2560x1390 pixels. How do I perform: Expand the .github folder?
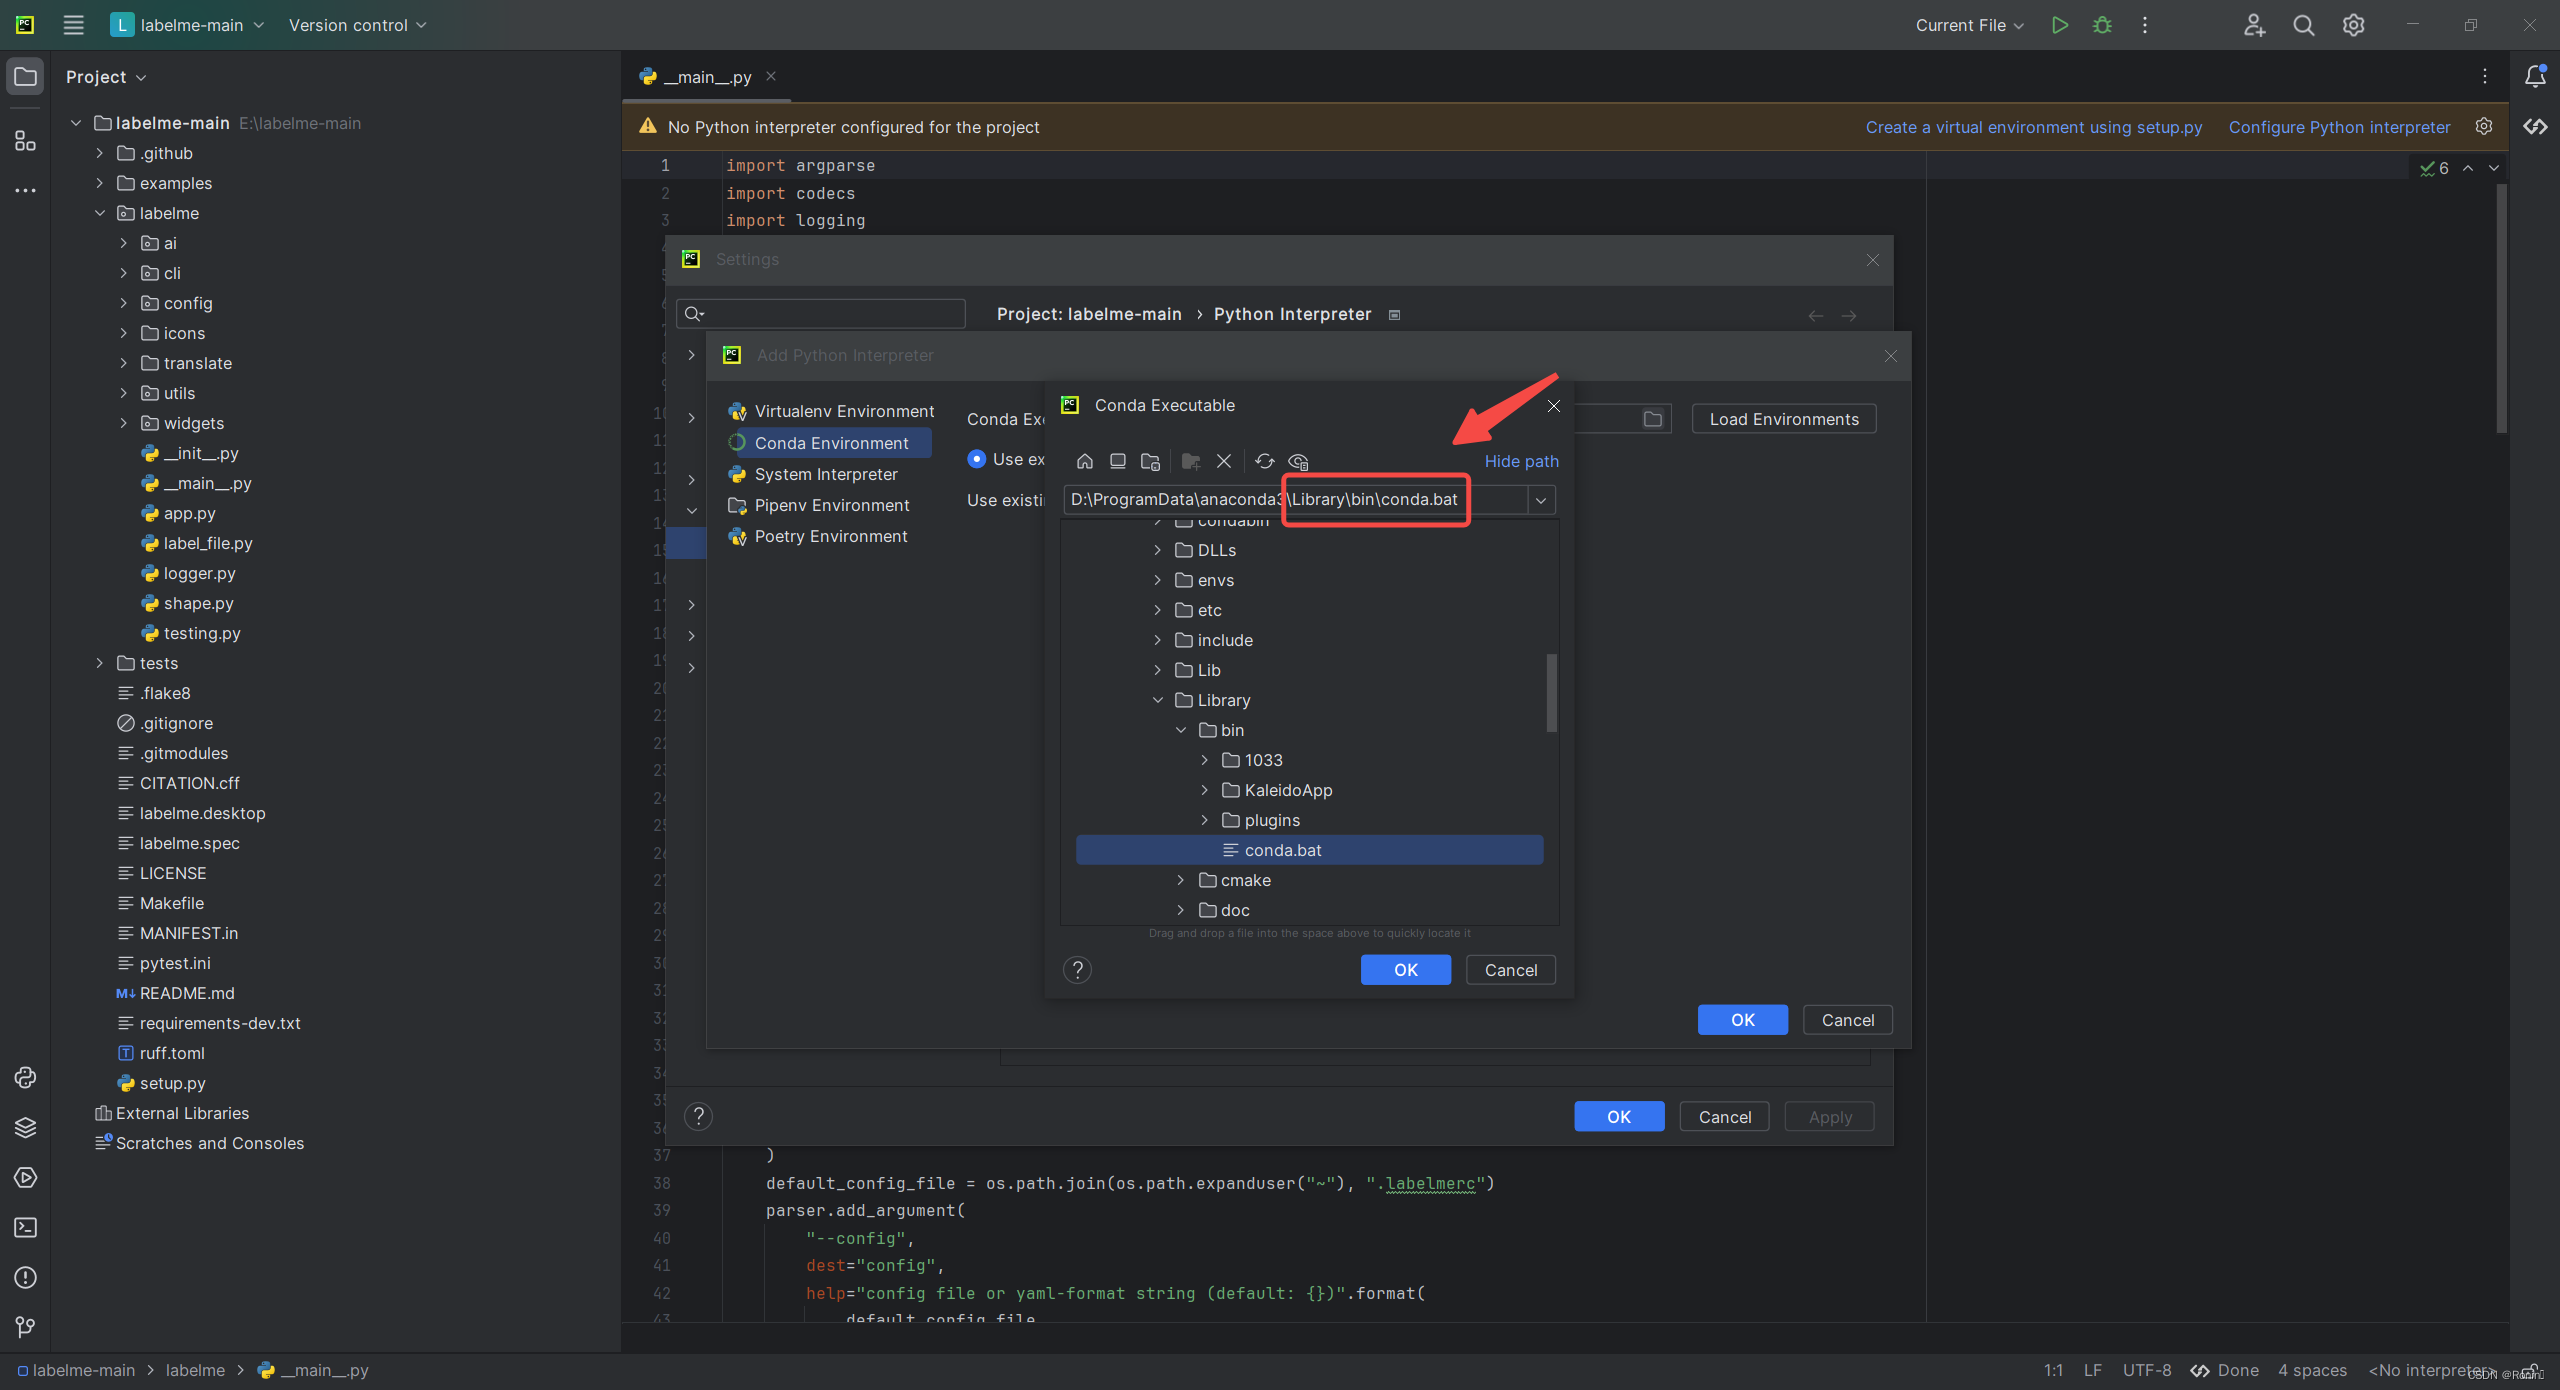[99, 153]
